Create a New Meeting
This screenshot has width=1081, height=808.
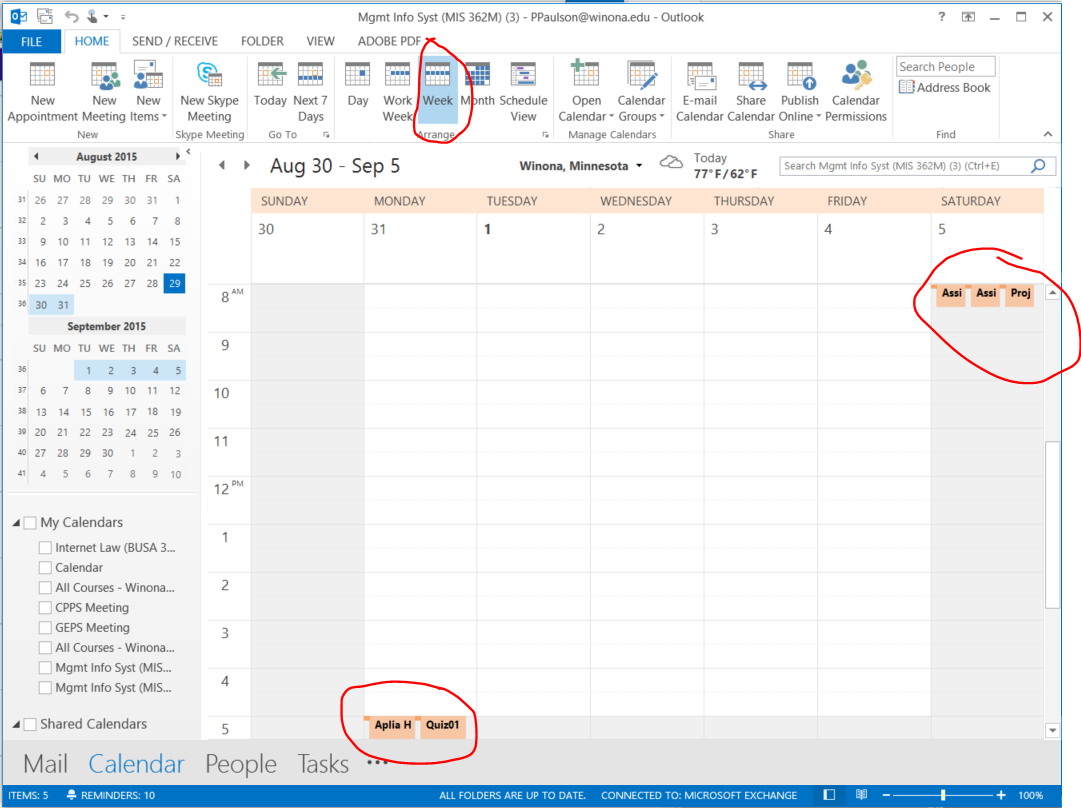104,92
